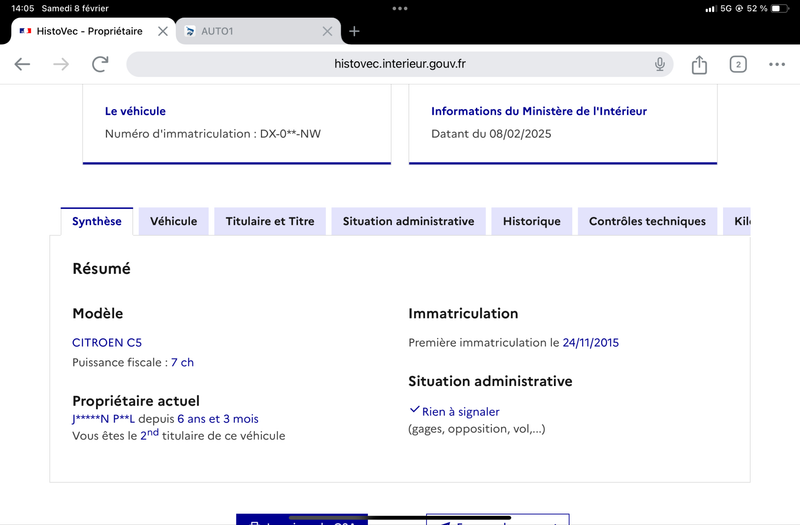Viewport: 800px width, 525px height.
Task: Click the 7 ch fiscal power value
Action: (182, 362)
